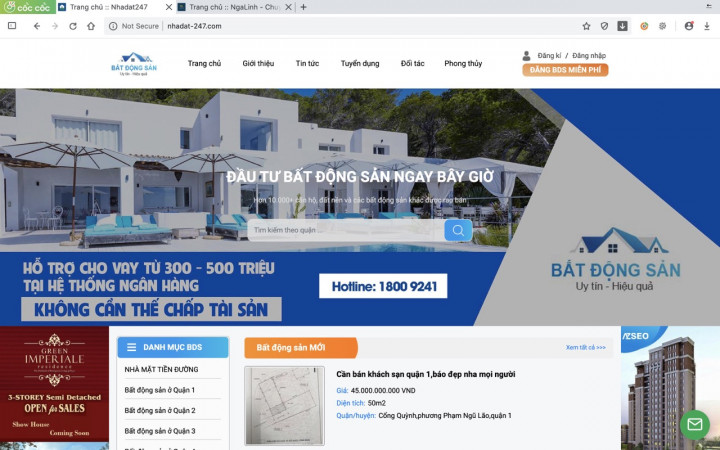Open Tin tức in the navigation menu
This screenshot has height=450, width=720.
307,64
